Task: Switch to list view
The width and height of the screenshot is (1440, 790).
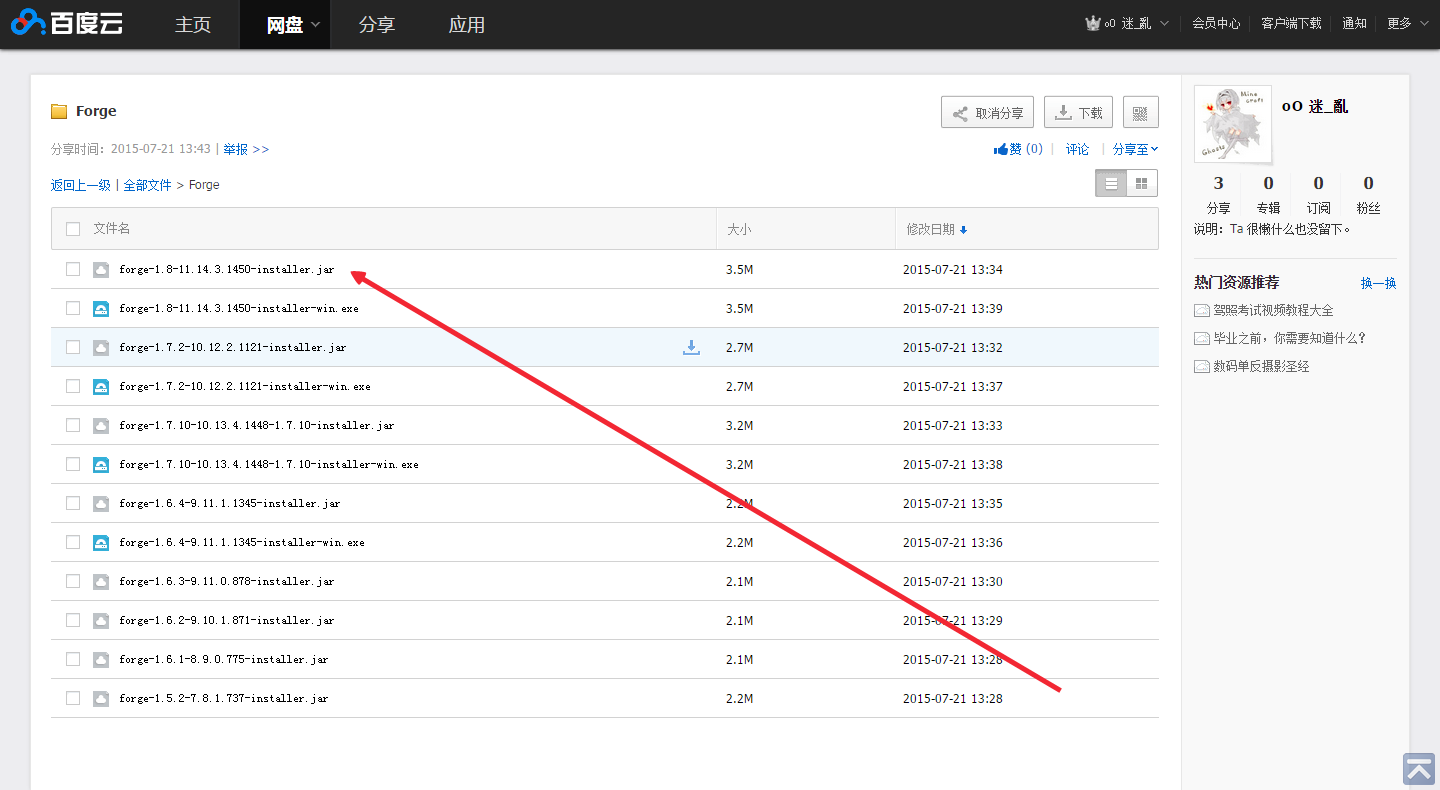Action: [x=1111, y=184]
